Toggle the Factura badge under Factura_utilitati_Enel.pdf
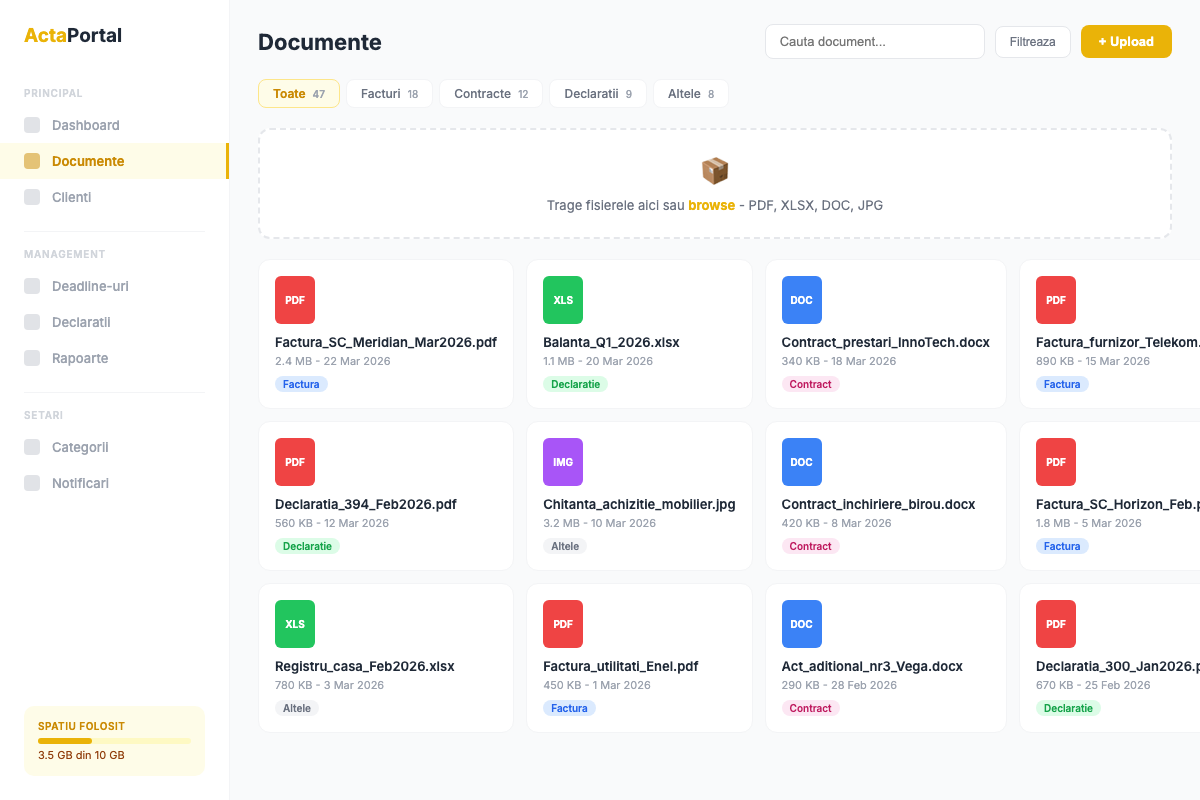This screenshot has width=1200, height=800. tap(569, 707)
